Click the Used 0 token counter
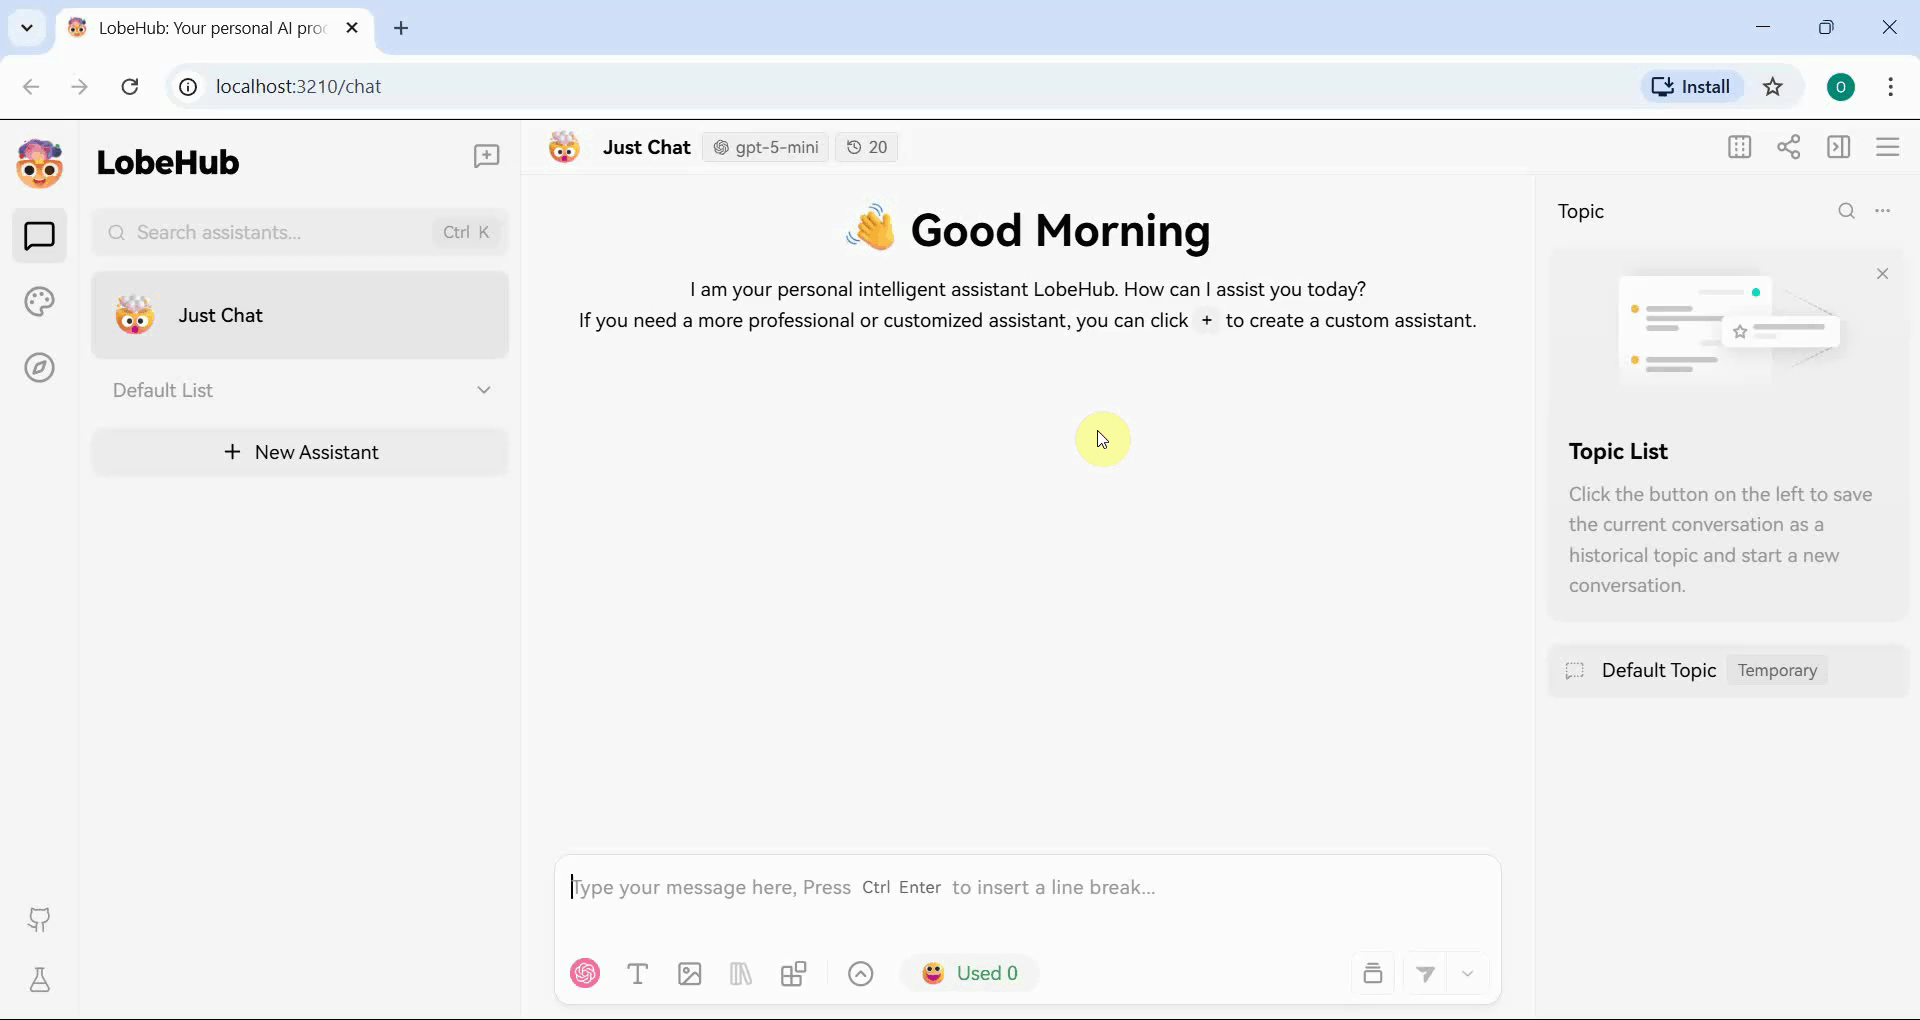The width and height of the screenshot is (1920, 1020). tap(970, 973)
